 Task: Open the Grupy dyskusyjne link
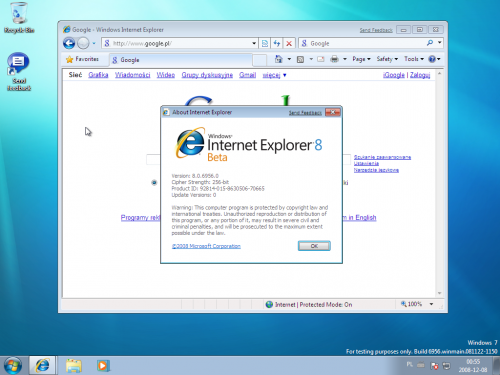click(207, 75)
